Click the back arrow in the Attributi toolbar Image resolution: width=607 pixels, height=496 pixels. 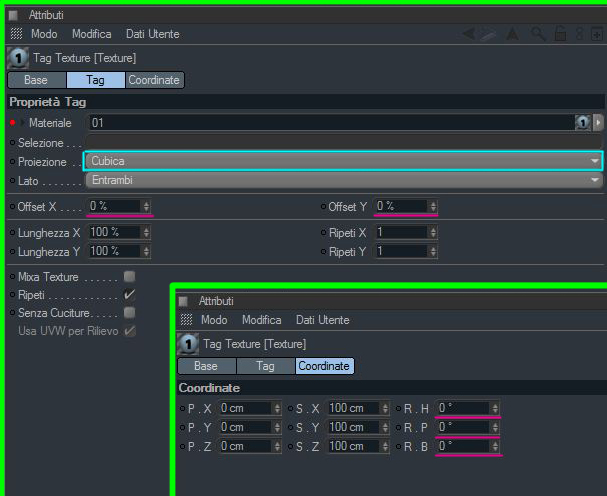click(469, 34)
